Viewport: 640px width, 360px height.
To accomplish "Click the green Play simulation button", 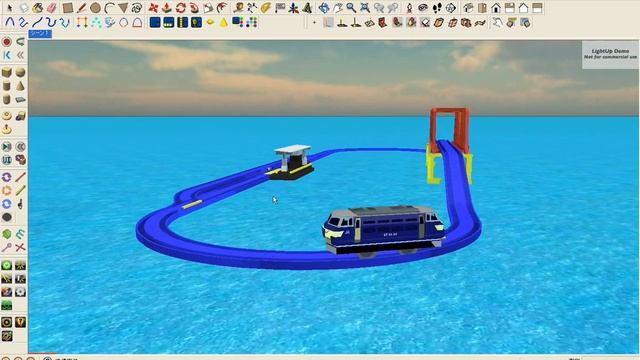I will [7, 147].
